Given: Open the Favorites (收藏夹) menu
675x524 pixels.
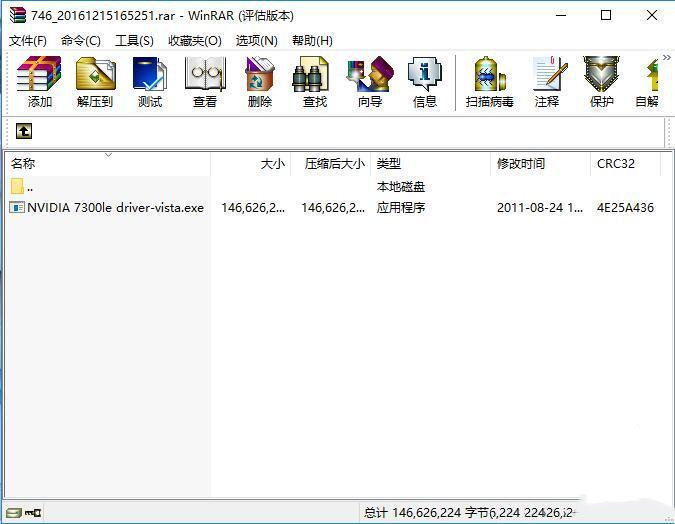Looking at the screenshot, I should (194, 41).
